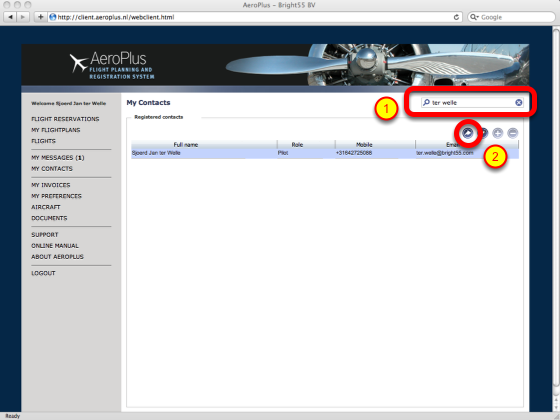This screenshot has width=560, height=420.
Task: Click the browser forward arrow button
Action: (22, 17)
